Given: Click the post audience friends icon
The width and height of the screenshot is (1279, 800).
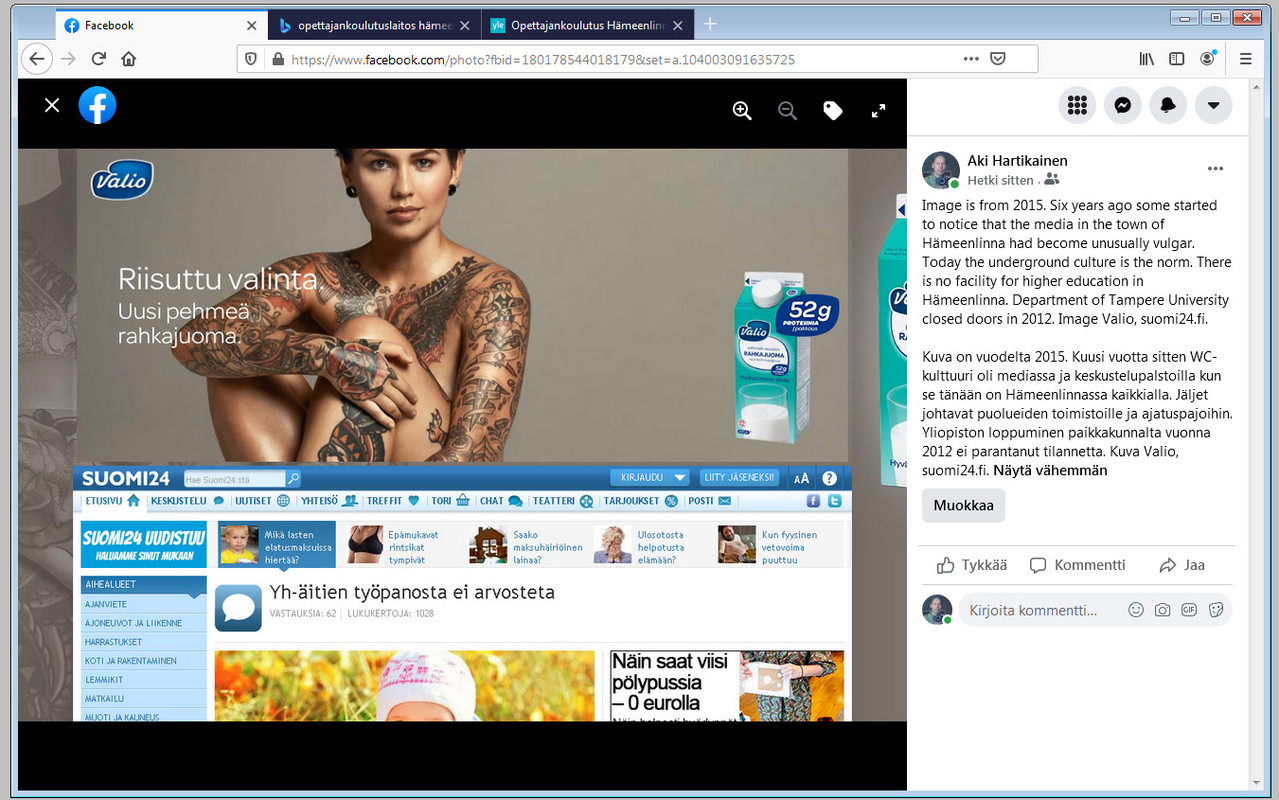Looking at the screenshot, I should click(1051, 180).
